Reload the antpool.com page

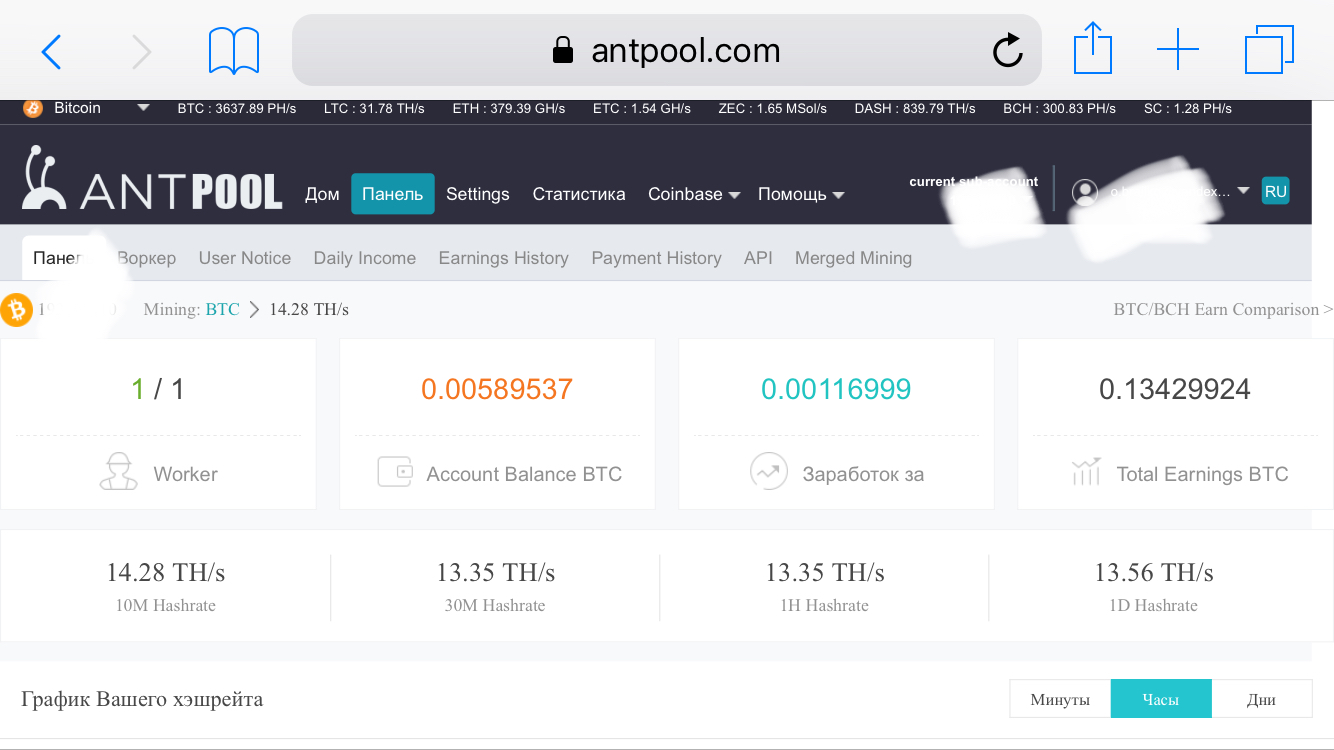click(1007, 50)
